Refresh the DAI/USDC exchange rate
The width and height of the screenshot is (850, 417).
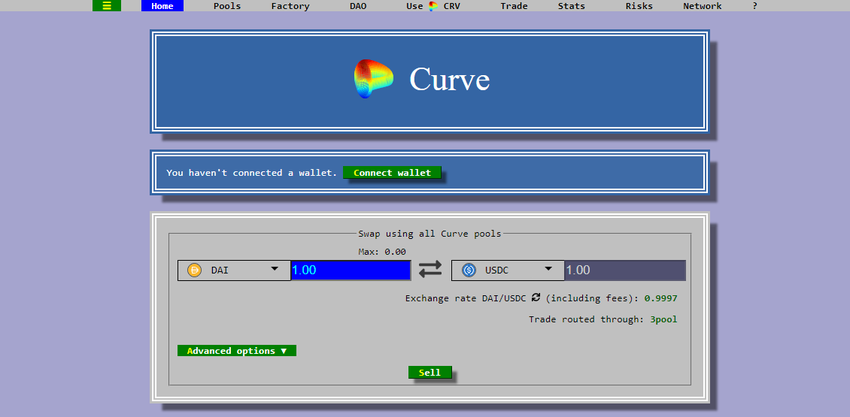click(x=536, y=297)
